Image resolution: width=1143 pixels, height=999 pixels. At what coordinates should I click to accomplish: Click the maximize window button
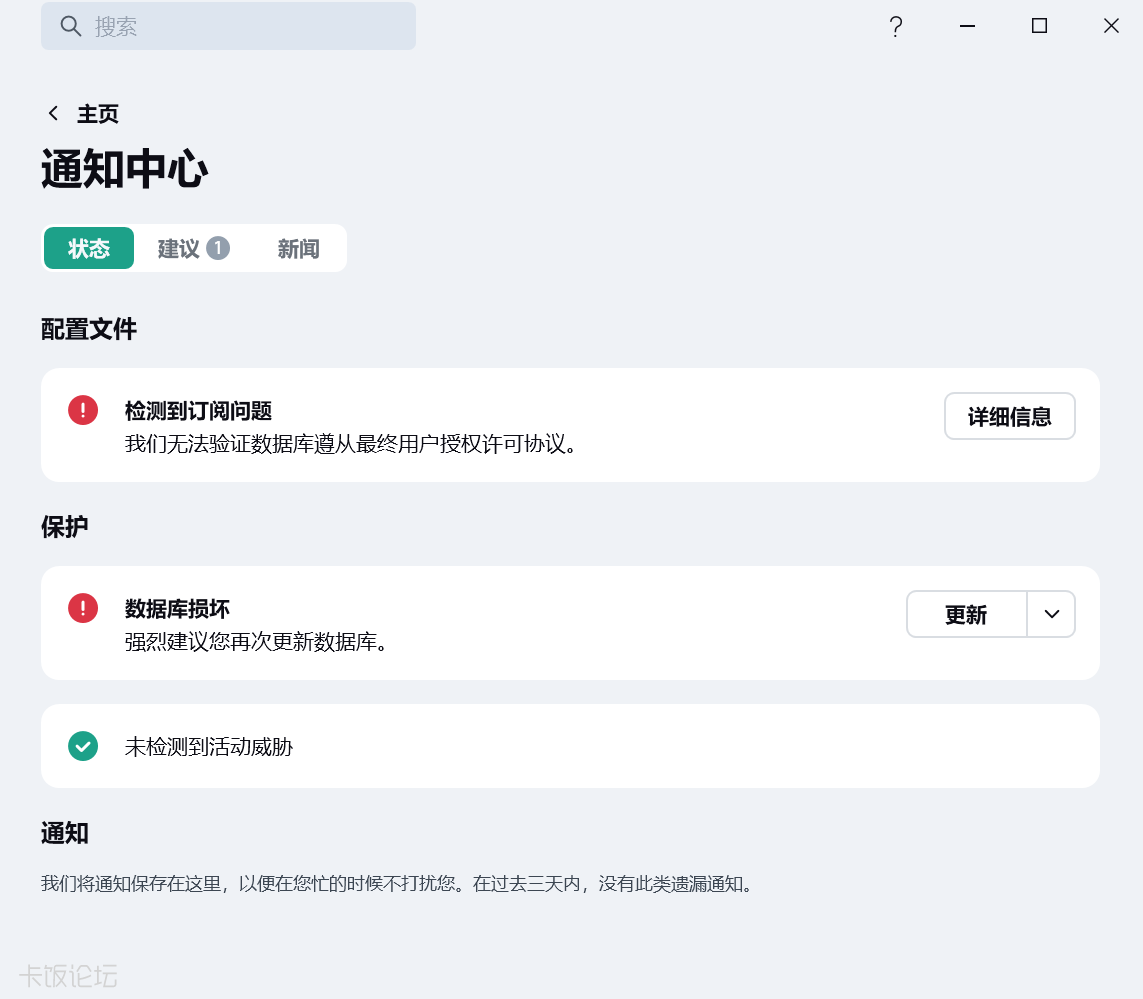pyautogui.click(x=1039, y=26)
